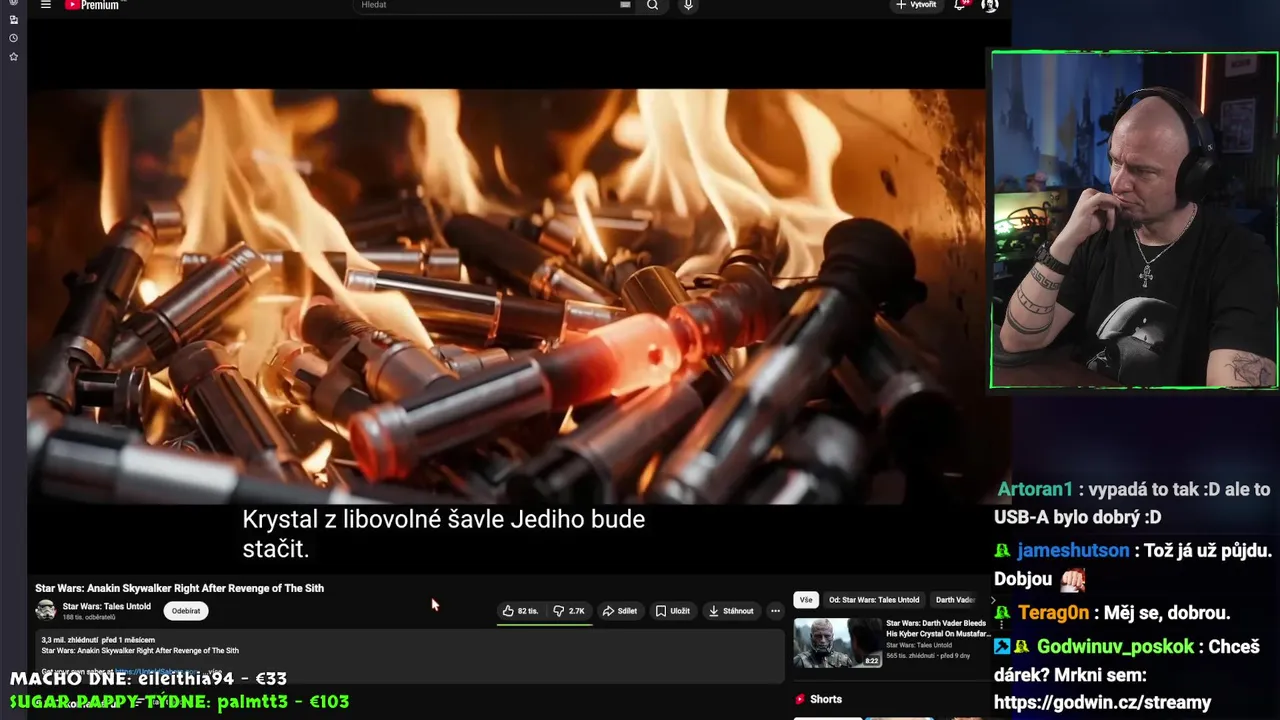Select the Vše filter chip

click(x=806, y=600)
